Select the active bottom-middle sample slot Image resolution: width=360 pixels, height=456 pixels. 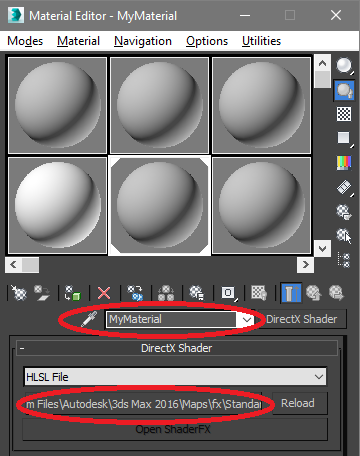(160, 206)
